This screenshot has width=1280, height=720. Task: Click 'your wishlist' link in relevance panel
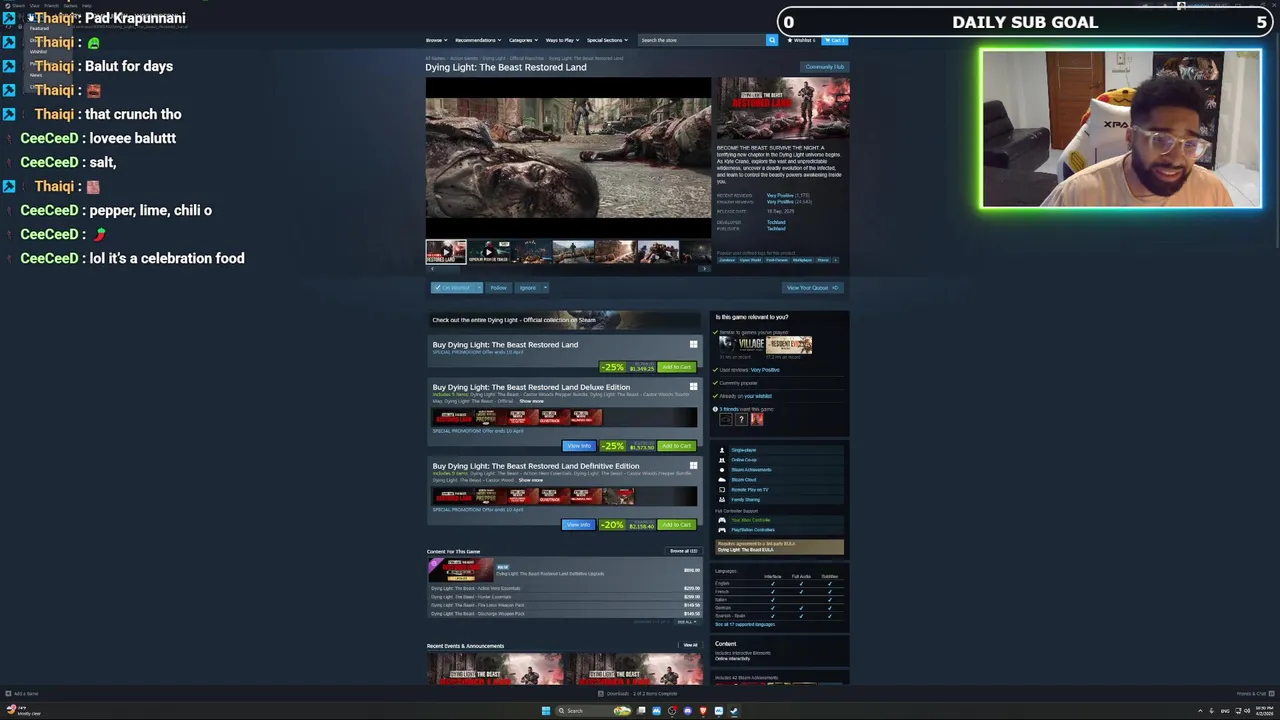[758, 396]
